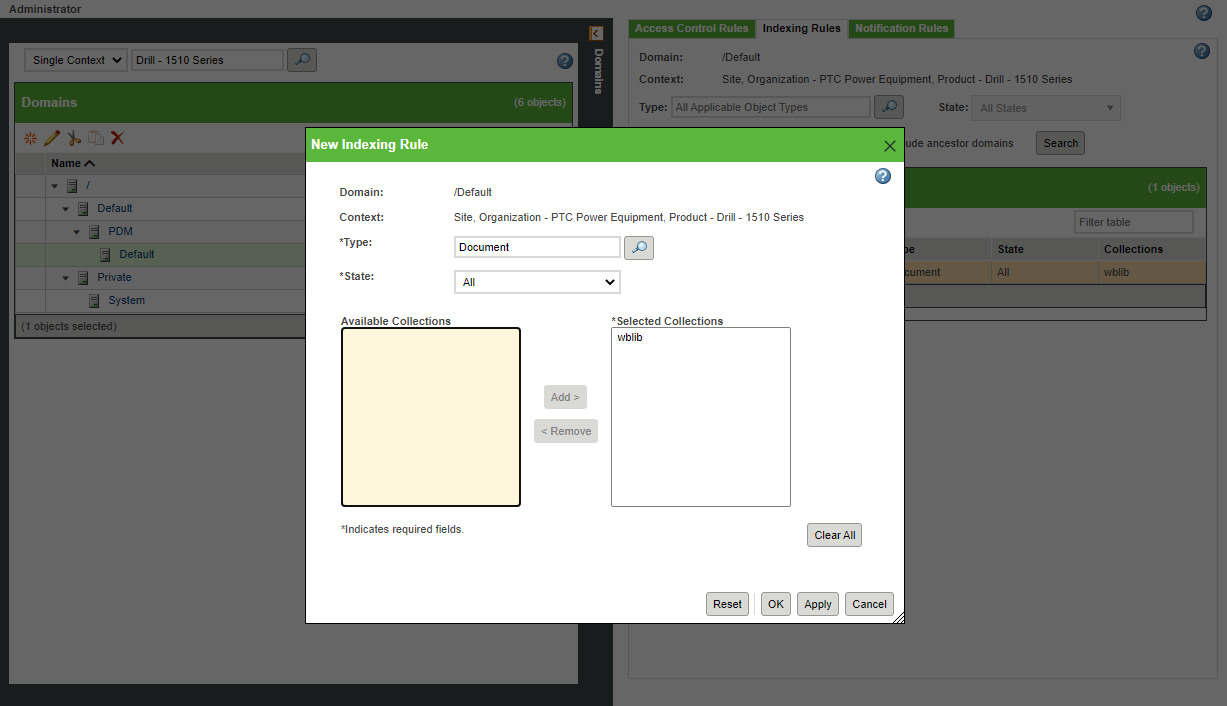This screenshot has height=706, width=1227.
Task: Click the Search button in rules panel
Action: tap(1060, 143)
